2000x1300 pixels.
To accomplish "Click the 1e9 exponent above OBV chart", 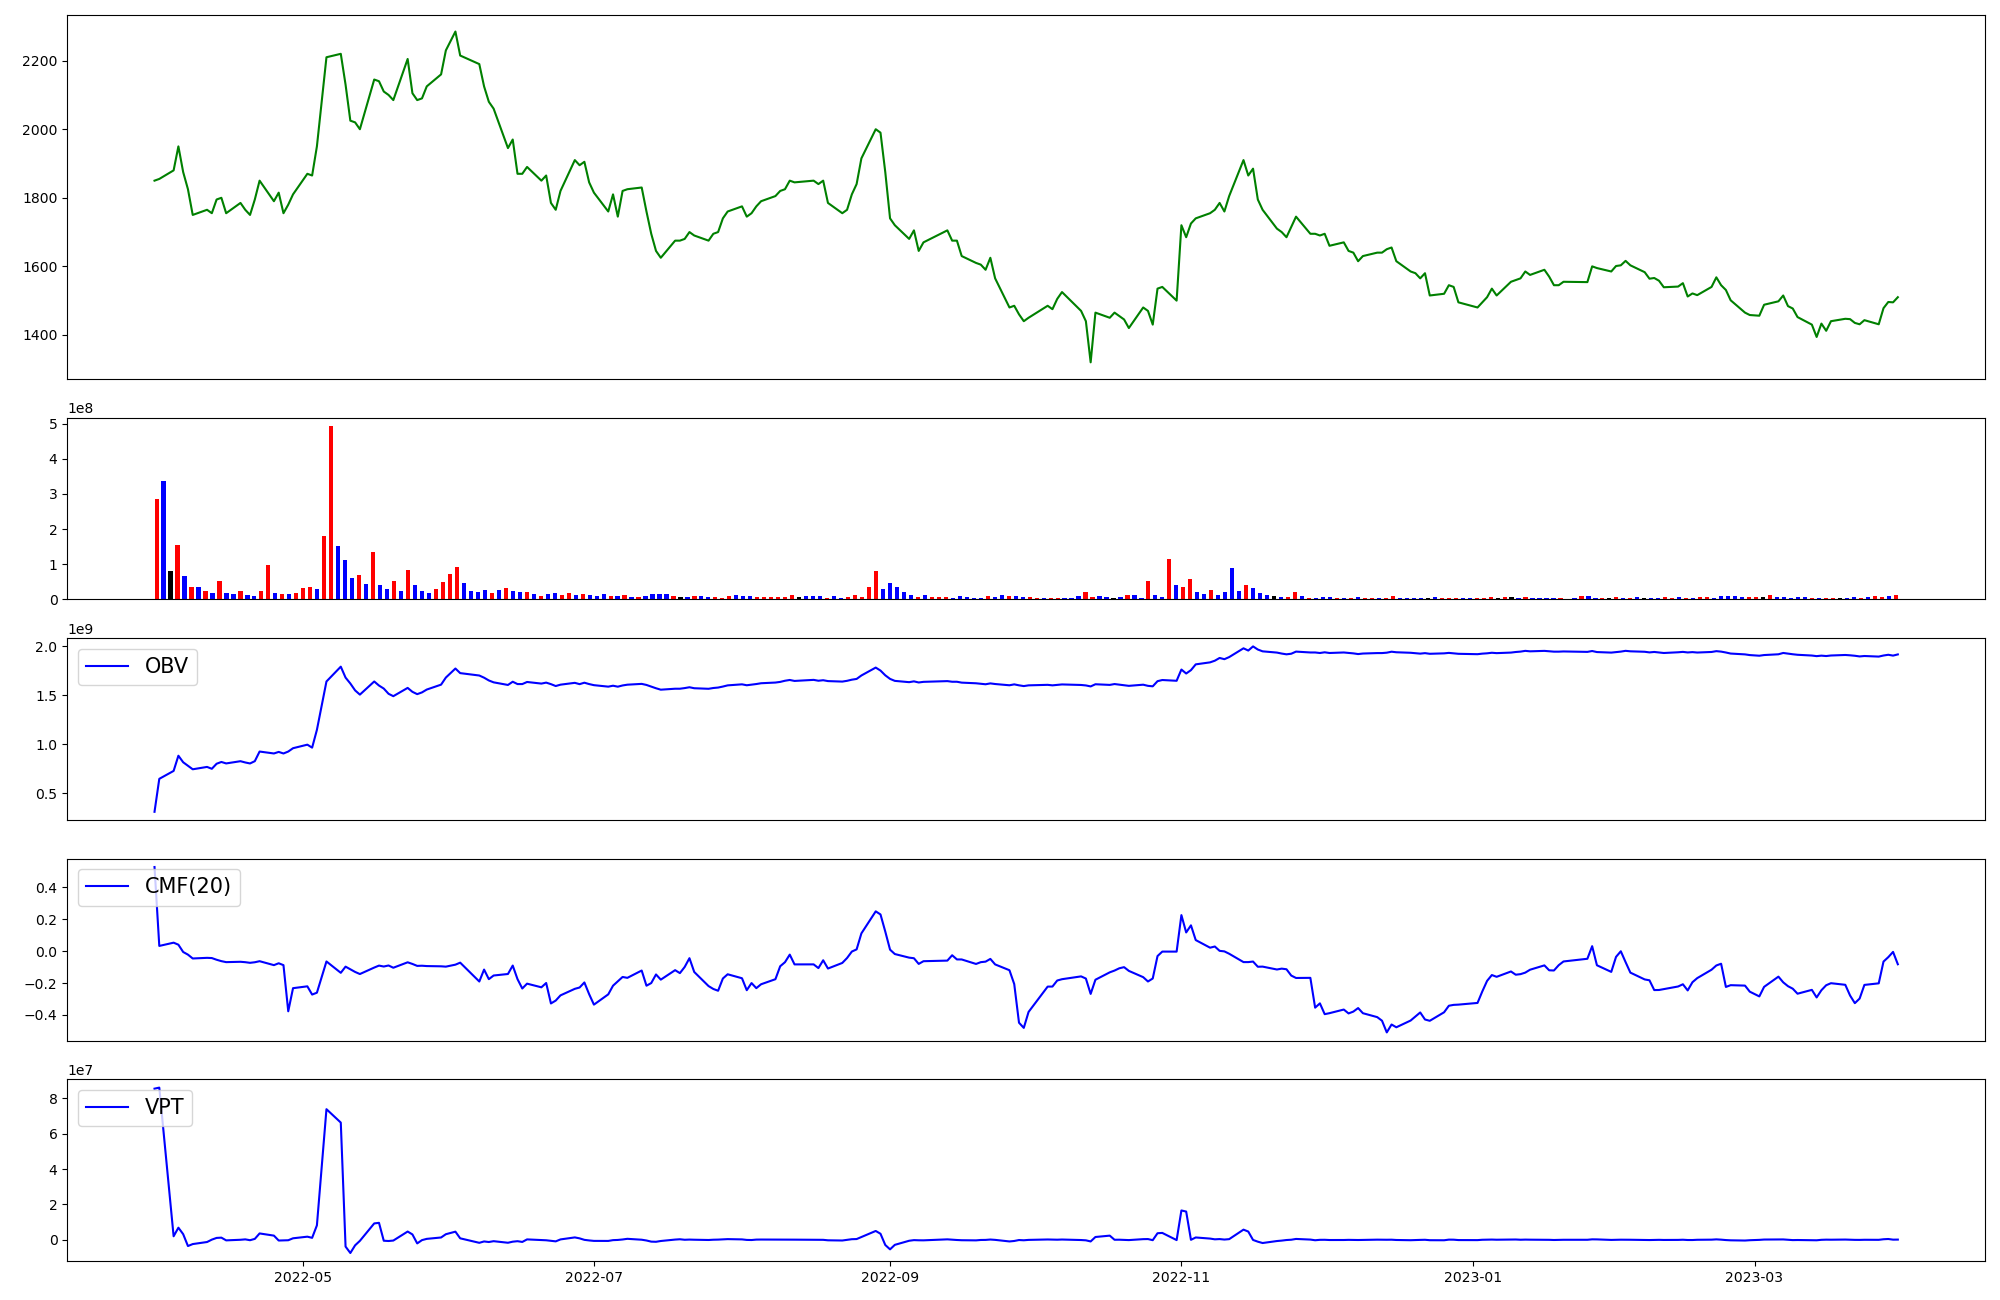I will 80,629.
